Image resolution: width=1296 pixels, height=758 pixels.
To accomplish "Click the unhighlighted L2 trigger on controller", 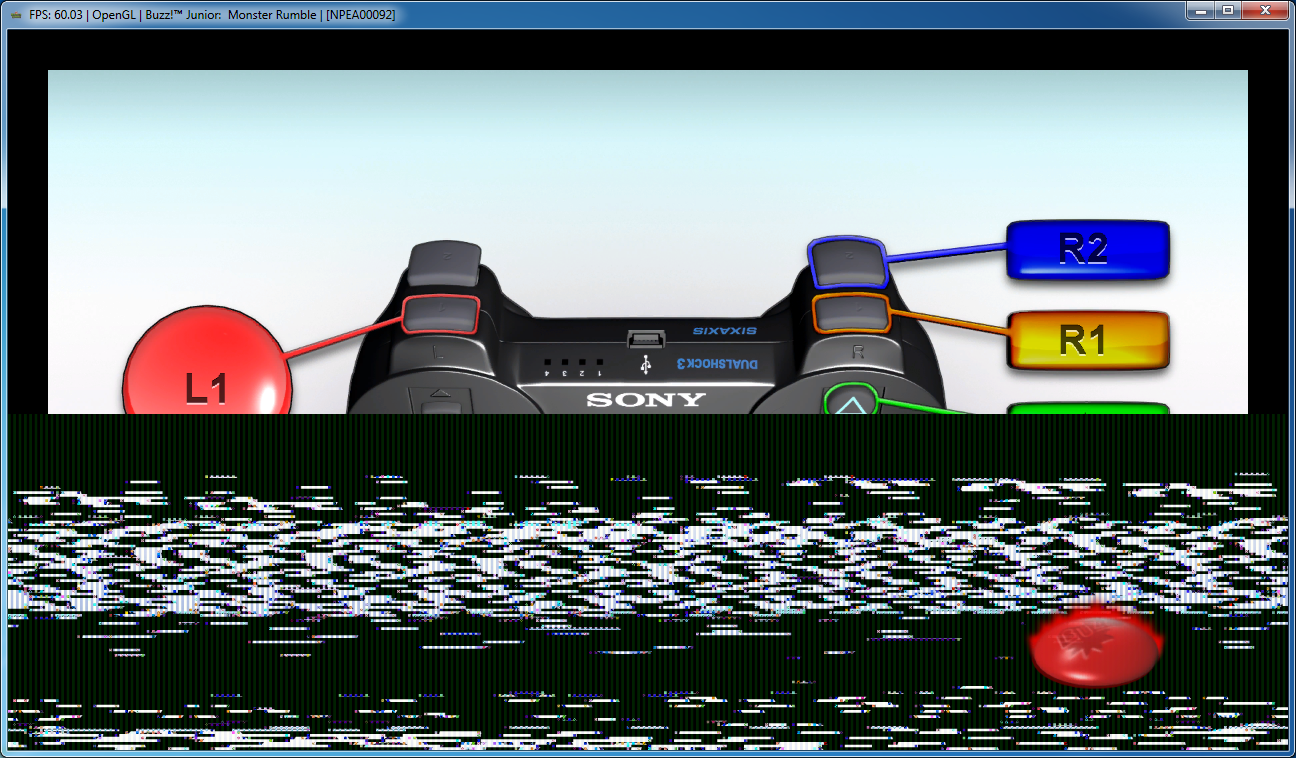I will pos(445,264).
